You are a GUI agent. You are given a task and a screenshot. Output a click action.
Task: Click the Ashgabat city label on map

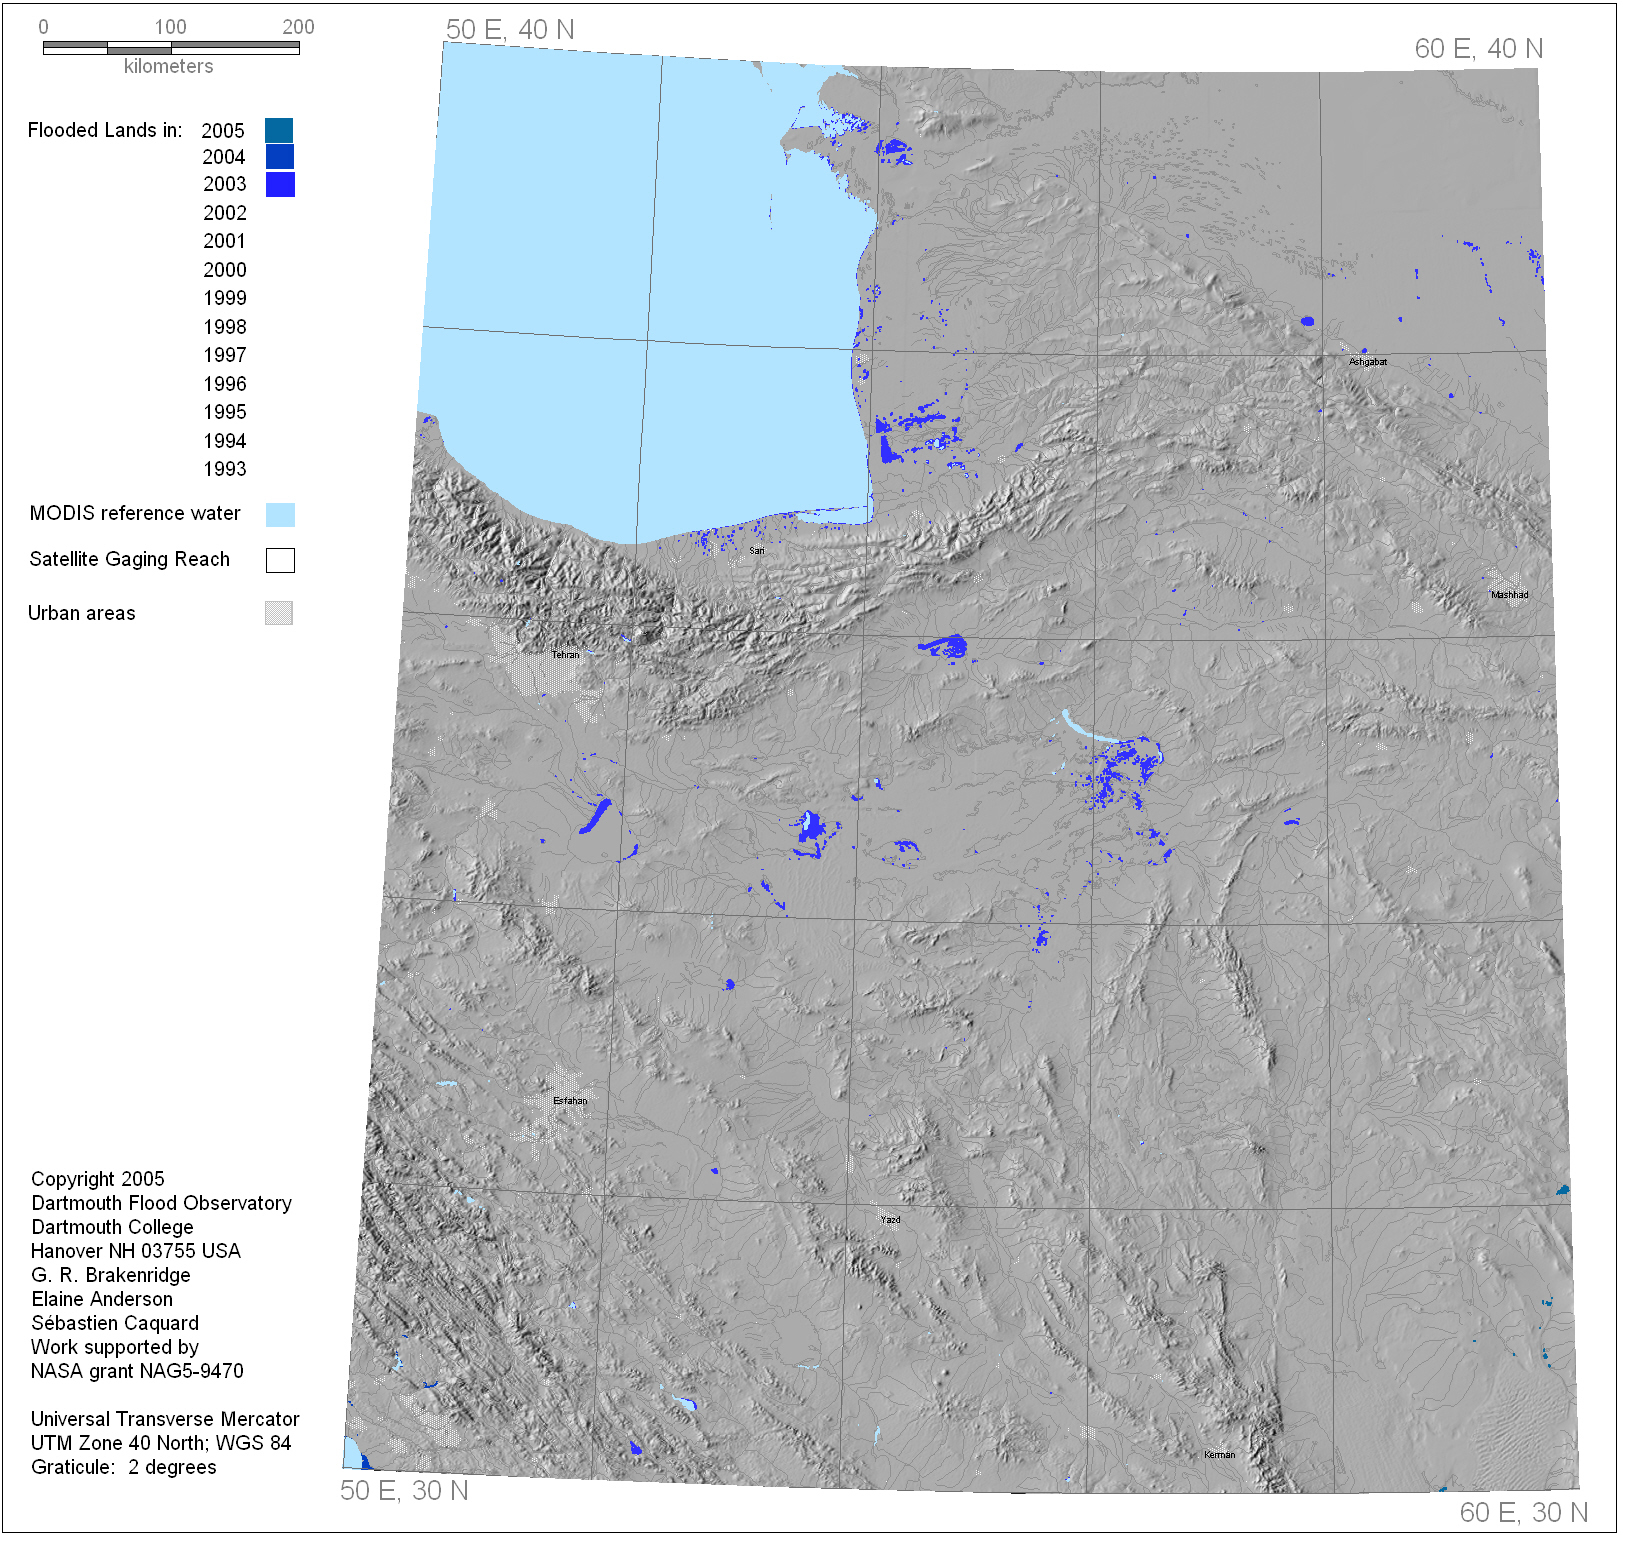click(x=1367, y=362)
